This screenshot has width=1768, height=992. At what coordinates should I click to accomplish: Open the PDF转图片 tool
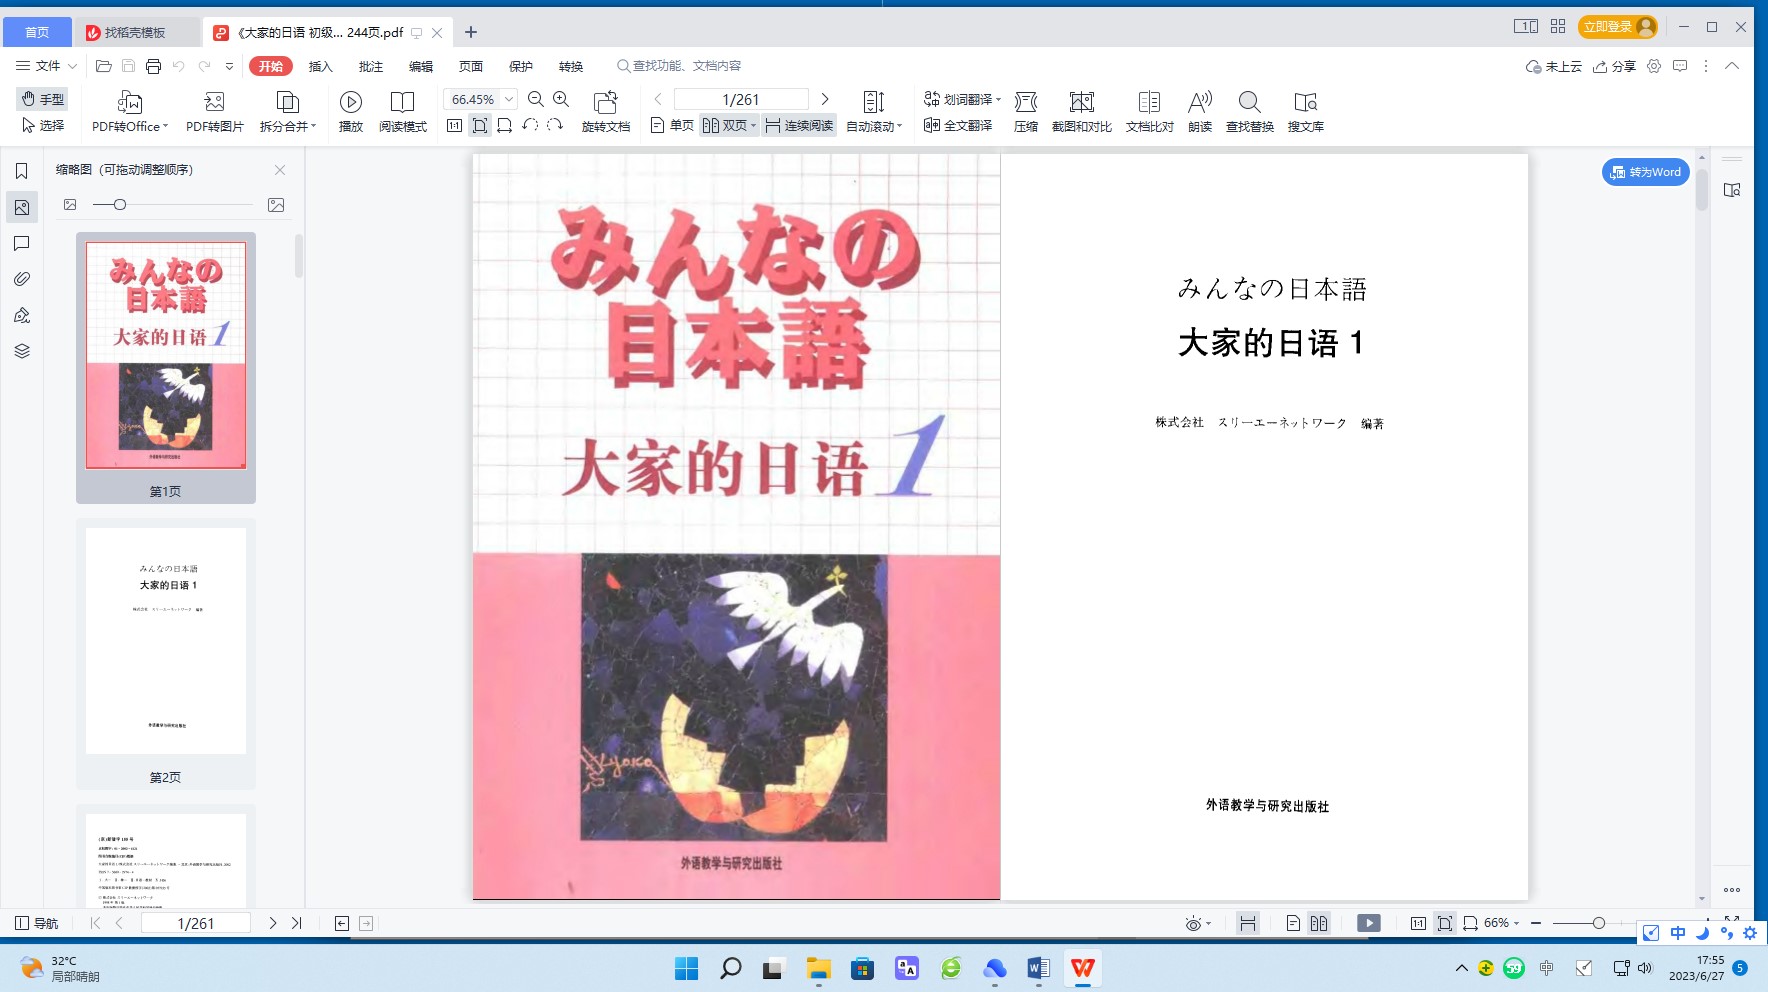click(214, 103)
